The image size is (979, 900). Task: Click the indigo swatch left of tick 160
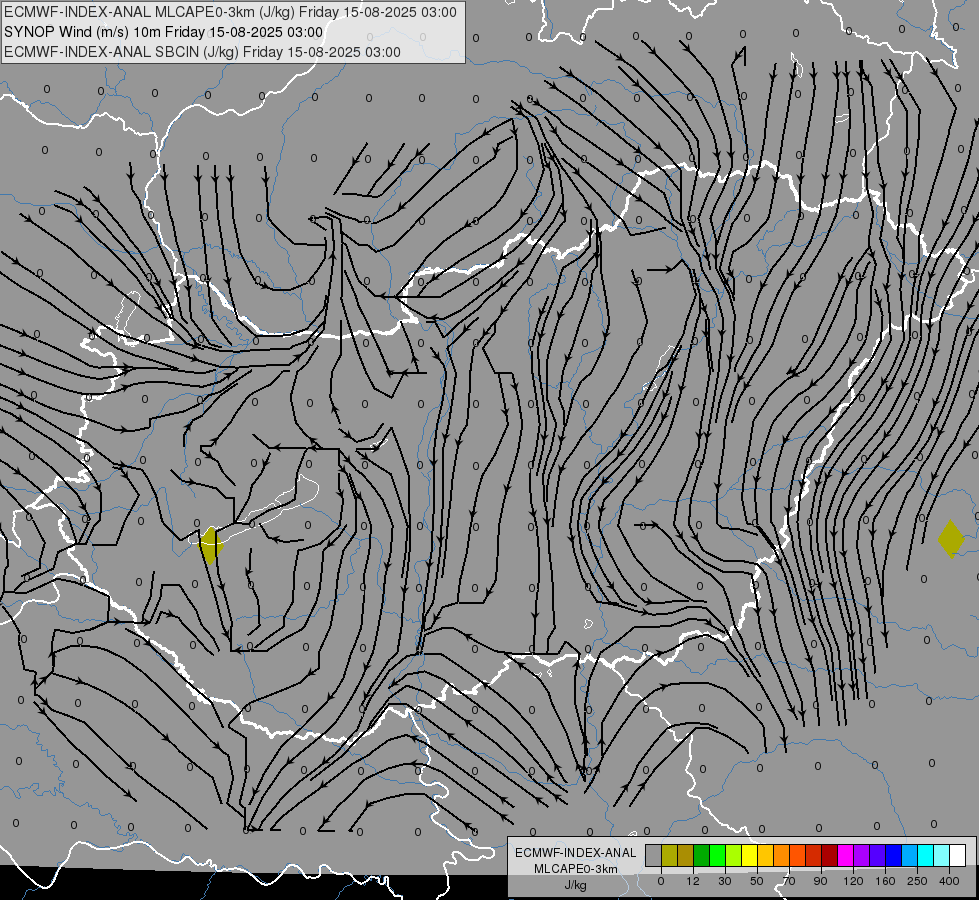tap(877, 855)
